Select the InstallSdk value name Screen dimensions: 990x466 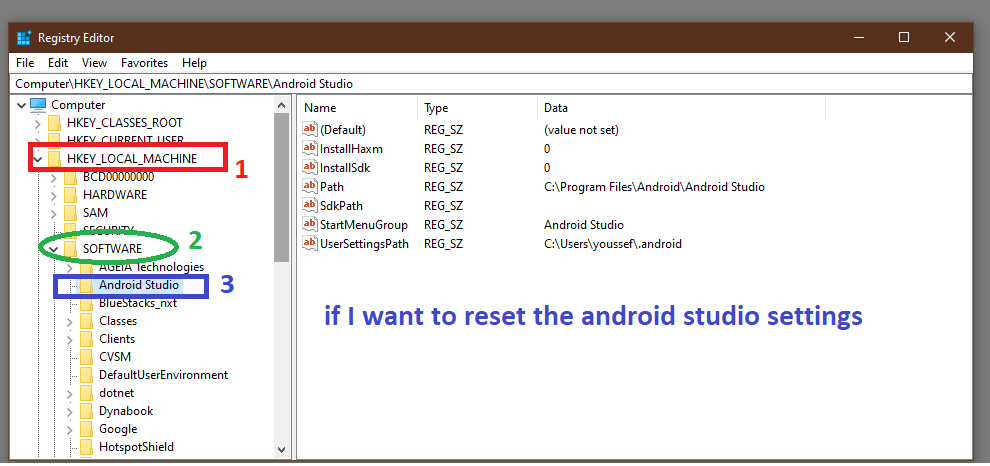(x=345, y=168)
